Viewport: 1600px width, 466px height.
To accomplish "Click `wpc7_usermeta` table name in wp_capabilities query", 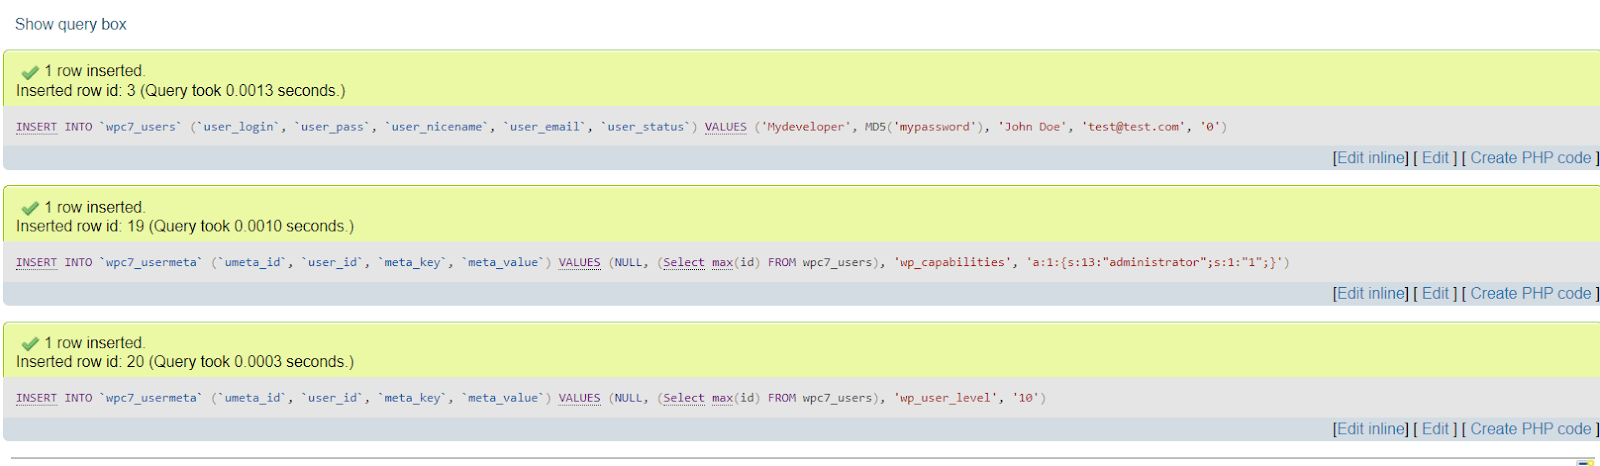I will tap(151, 262).
